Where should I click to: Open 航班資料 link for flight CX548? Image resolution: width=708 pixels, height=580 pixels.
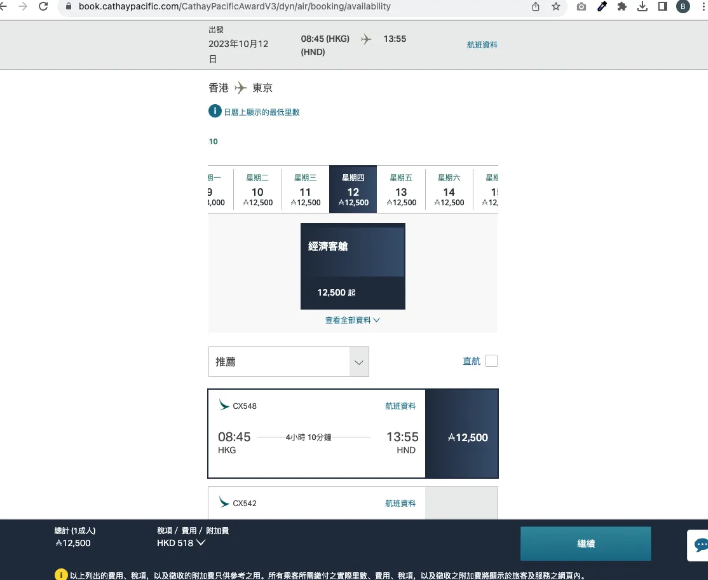(400, 406)
